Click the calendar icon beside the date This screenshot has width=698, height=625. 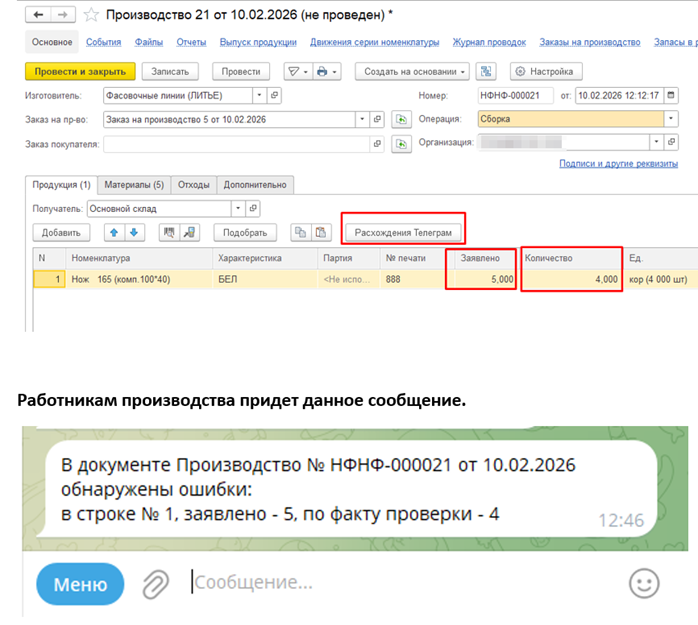pos(671,95)
